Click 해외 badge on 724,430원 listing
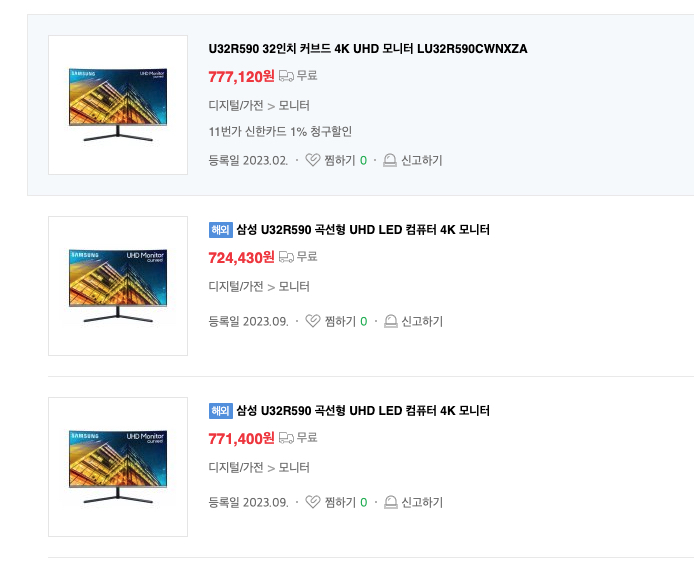This screenshot has height=562, width=694. click(x=220, y=230)
